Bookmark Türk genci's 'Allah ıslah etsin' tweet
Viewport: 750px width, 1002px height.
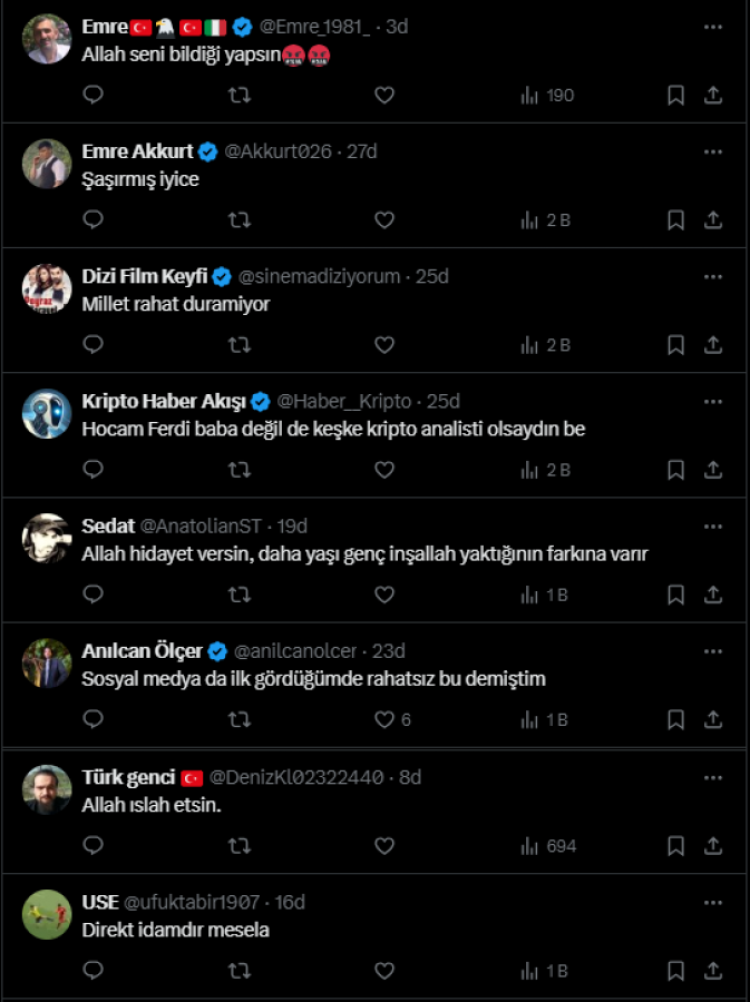point(676,846)
